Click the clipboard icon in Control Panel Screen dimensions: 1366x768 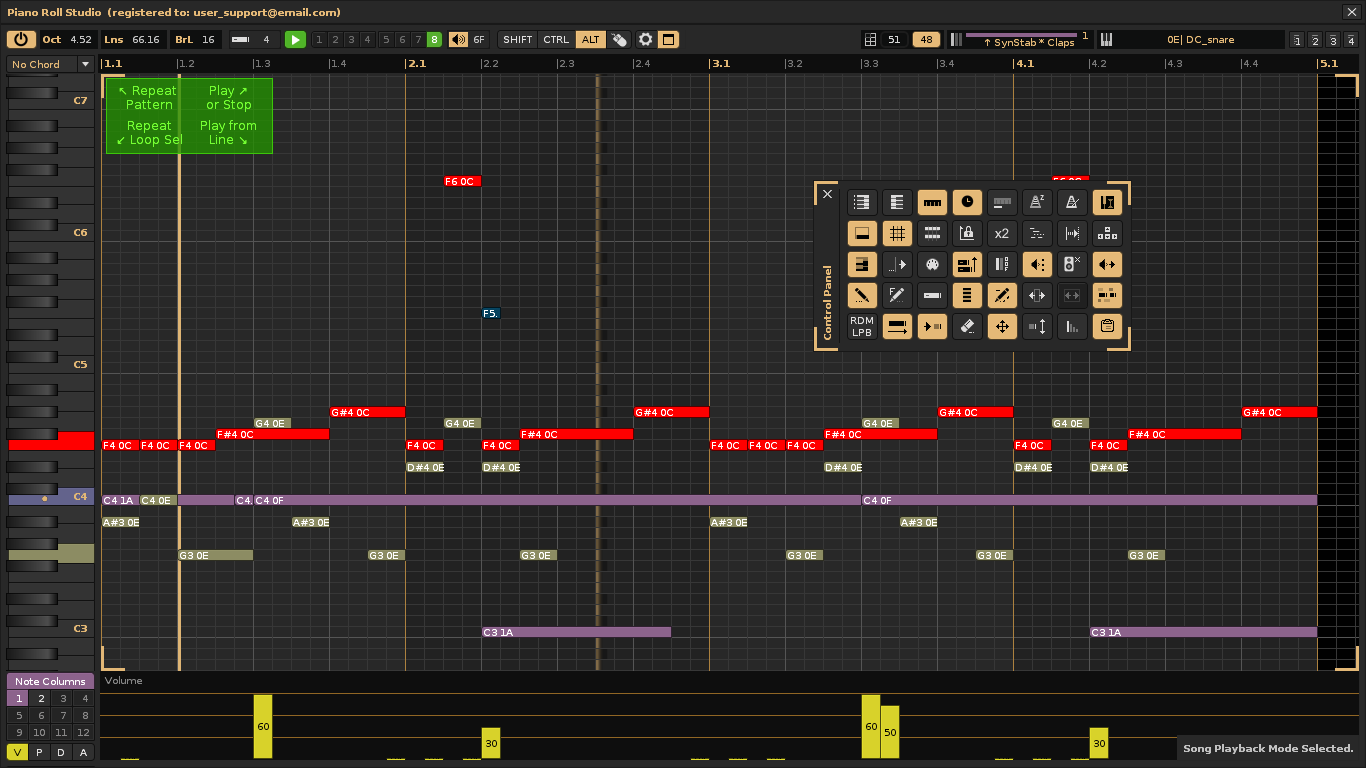point(1107,327)
